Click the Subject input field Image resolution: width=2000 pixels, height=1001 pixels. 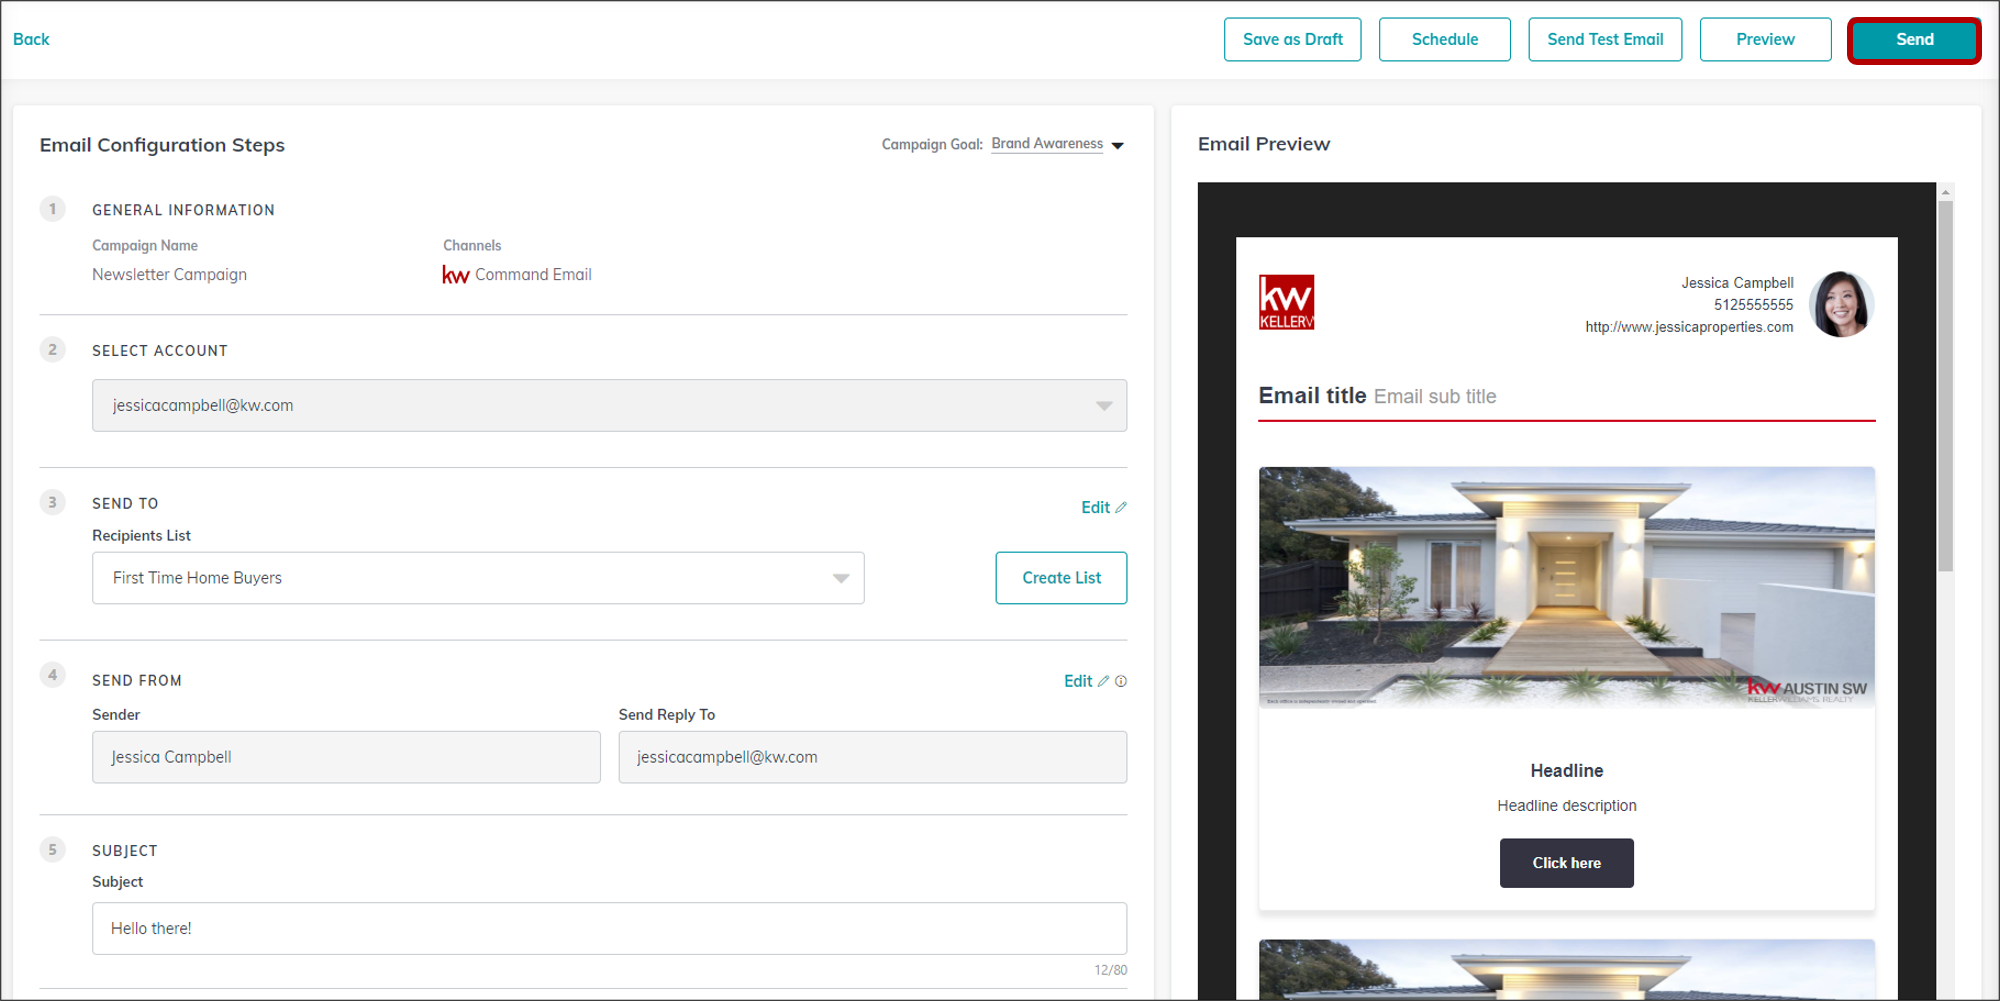click(x=609, y=929)
